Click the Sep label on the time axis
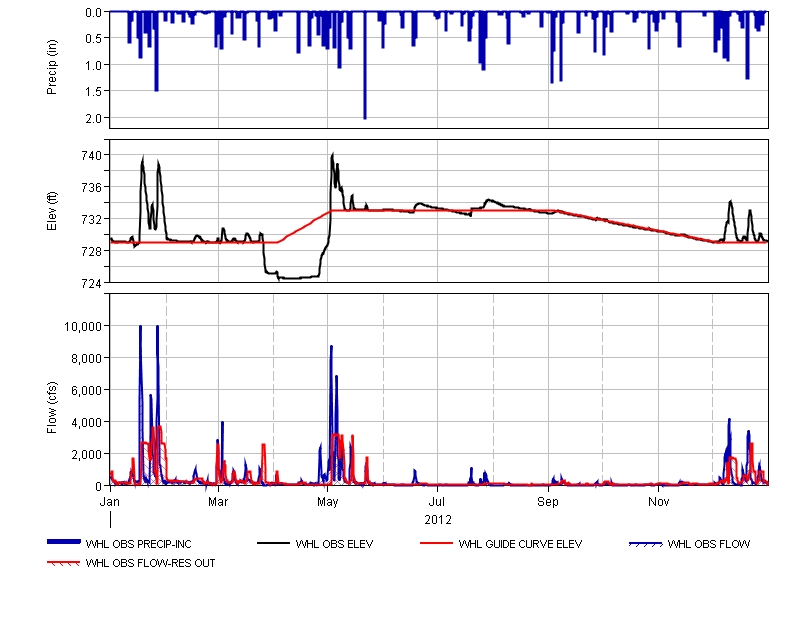 click(548, 499)
